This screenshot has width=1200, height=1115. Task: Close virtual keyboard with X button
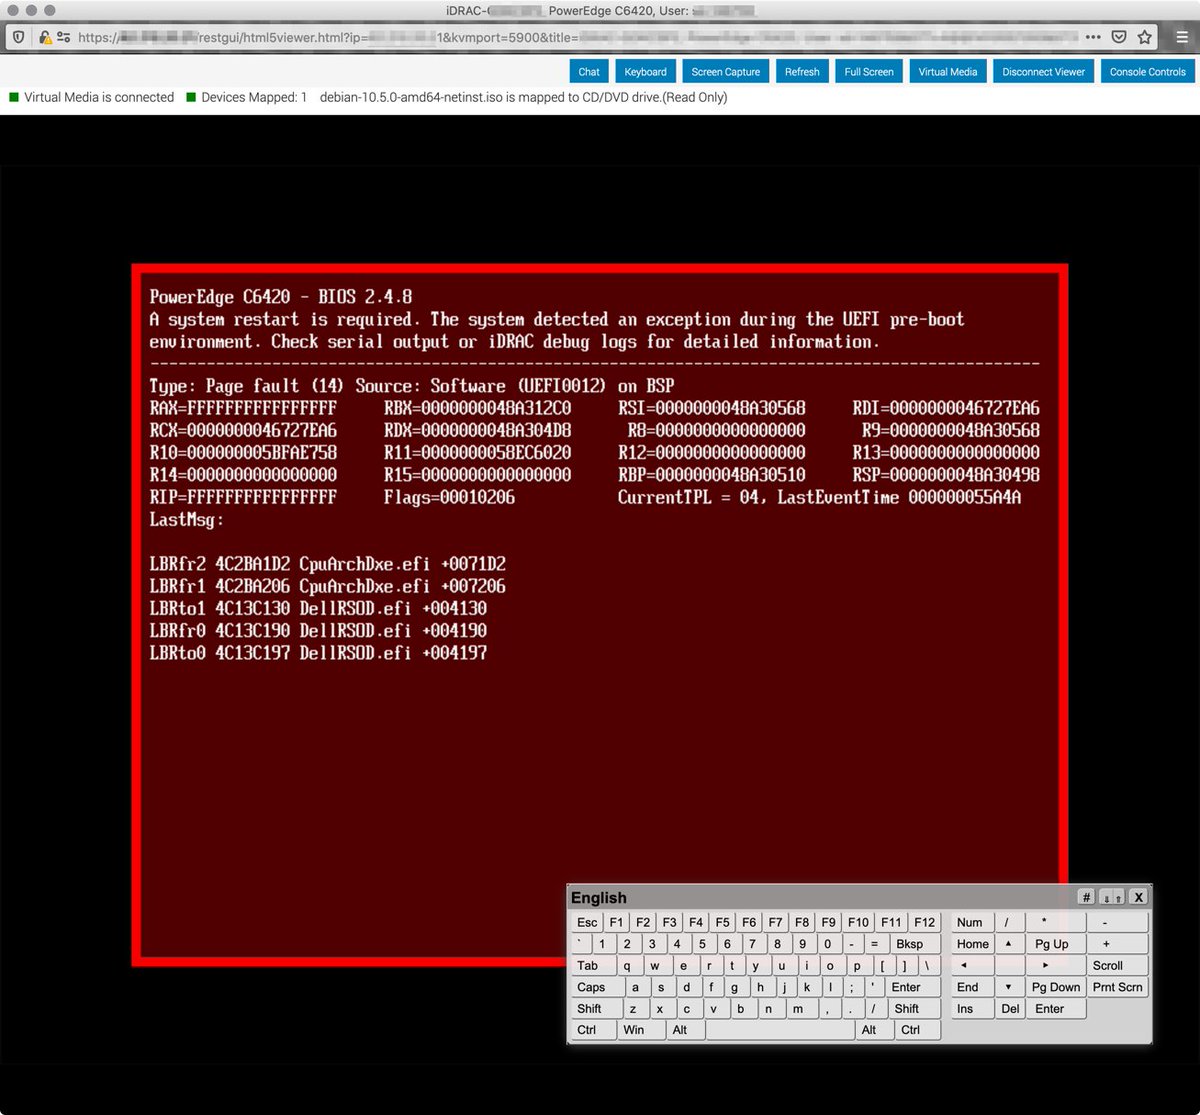click(x=1138, y=897)
